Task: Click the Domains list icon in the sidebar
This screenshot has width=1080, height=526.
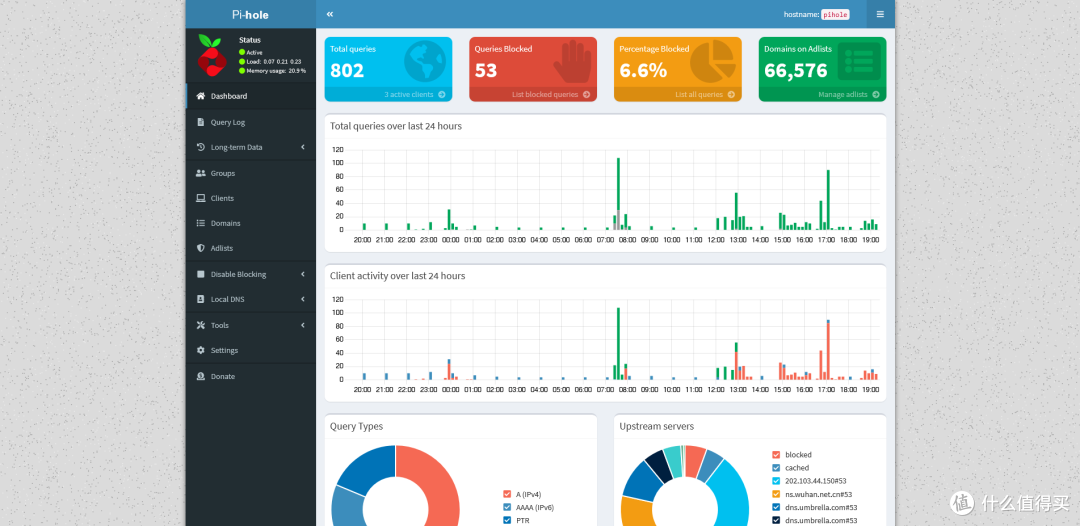Action: [200, 223]
